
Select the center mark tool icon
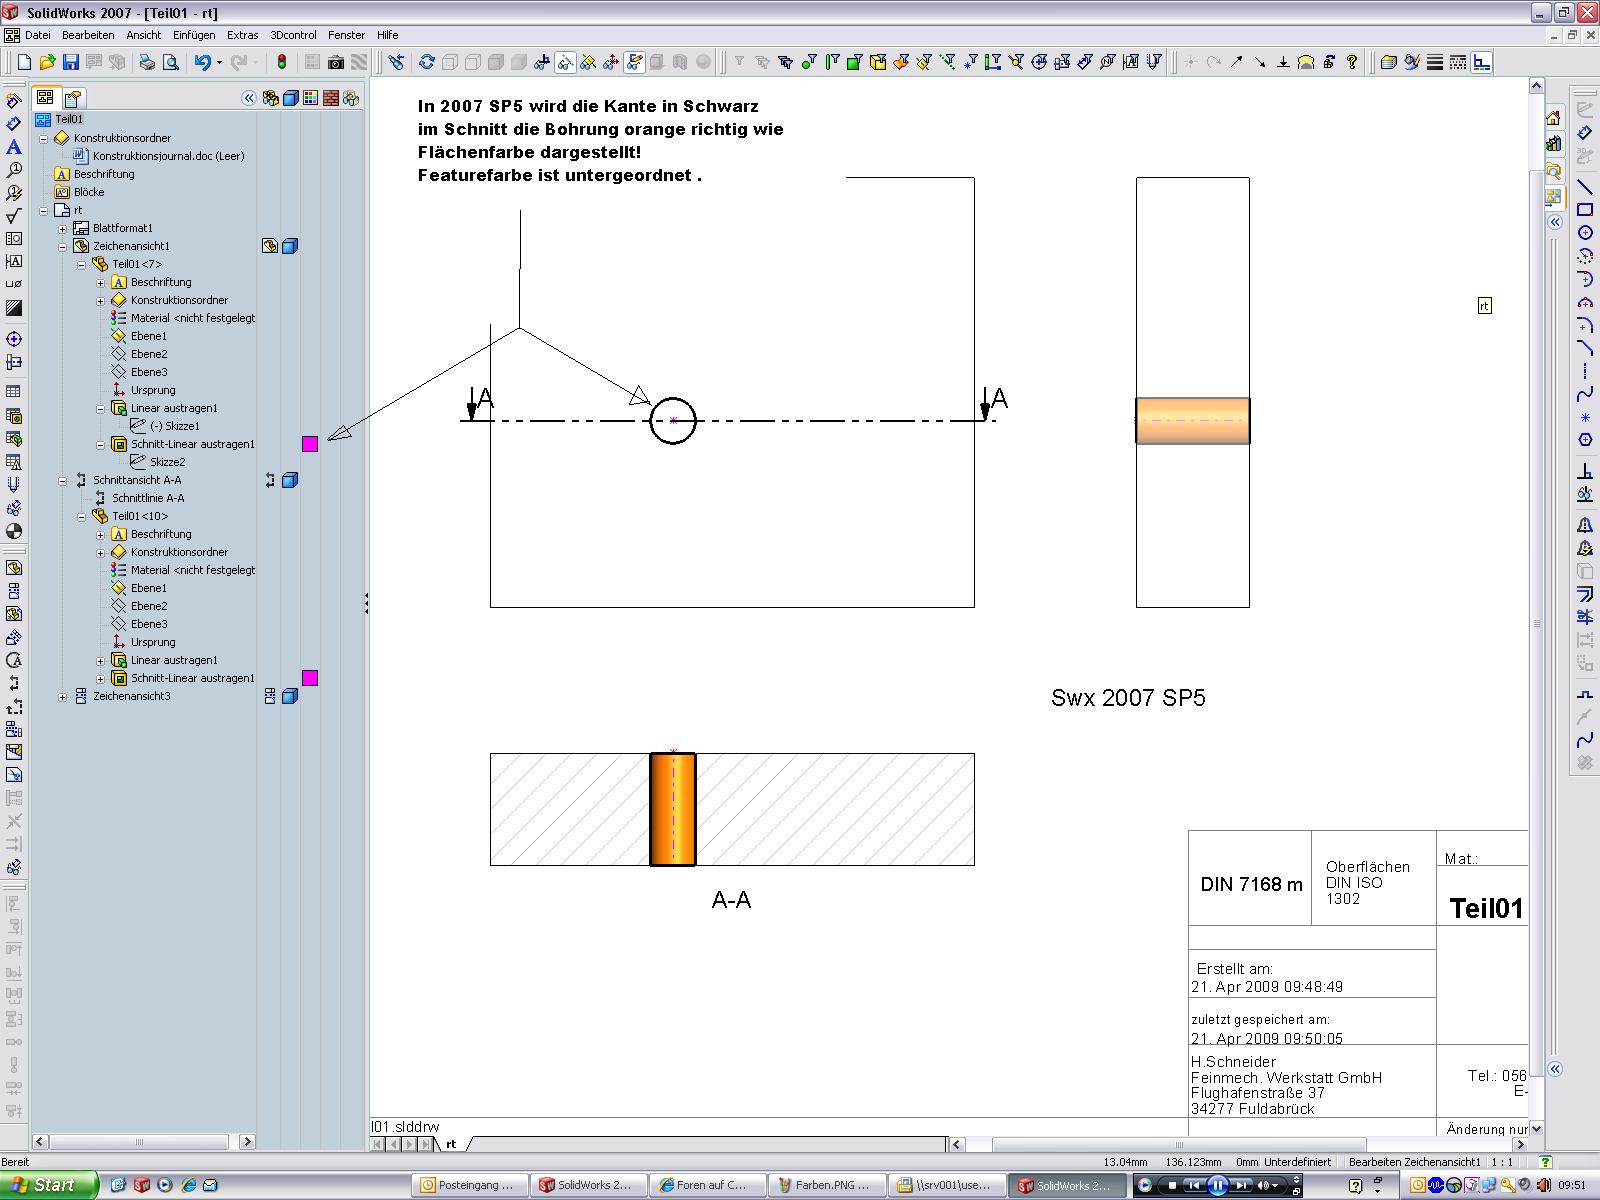point(14,339)
